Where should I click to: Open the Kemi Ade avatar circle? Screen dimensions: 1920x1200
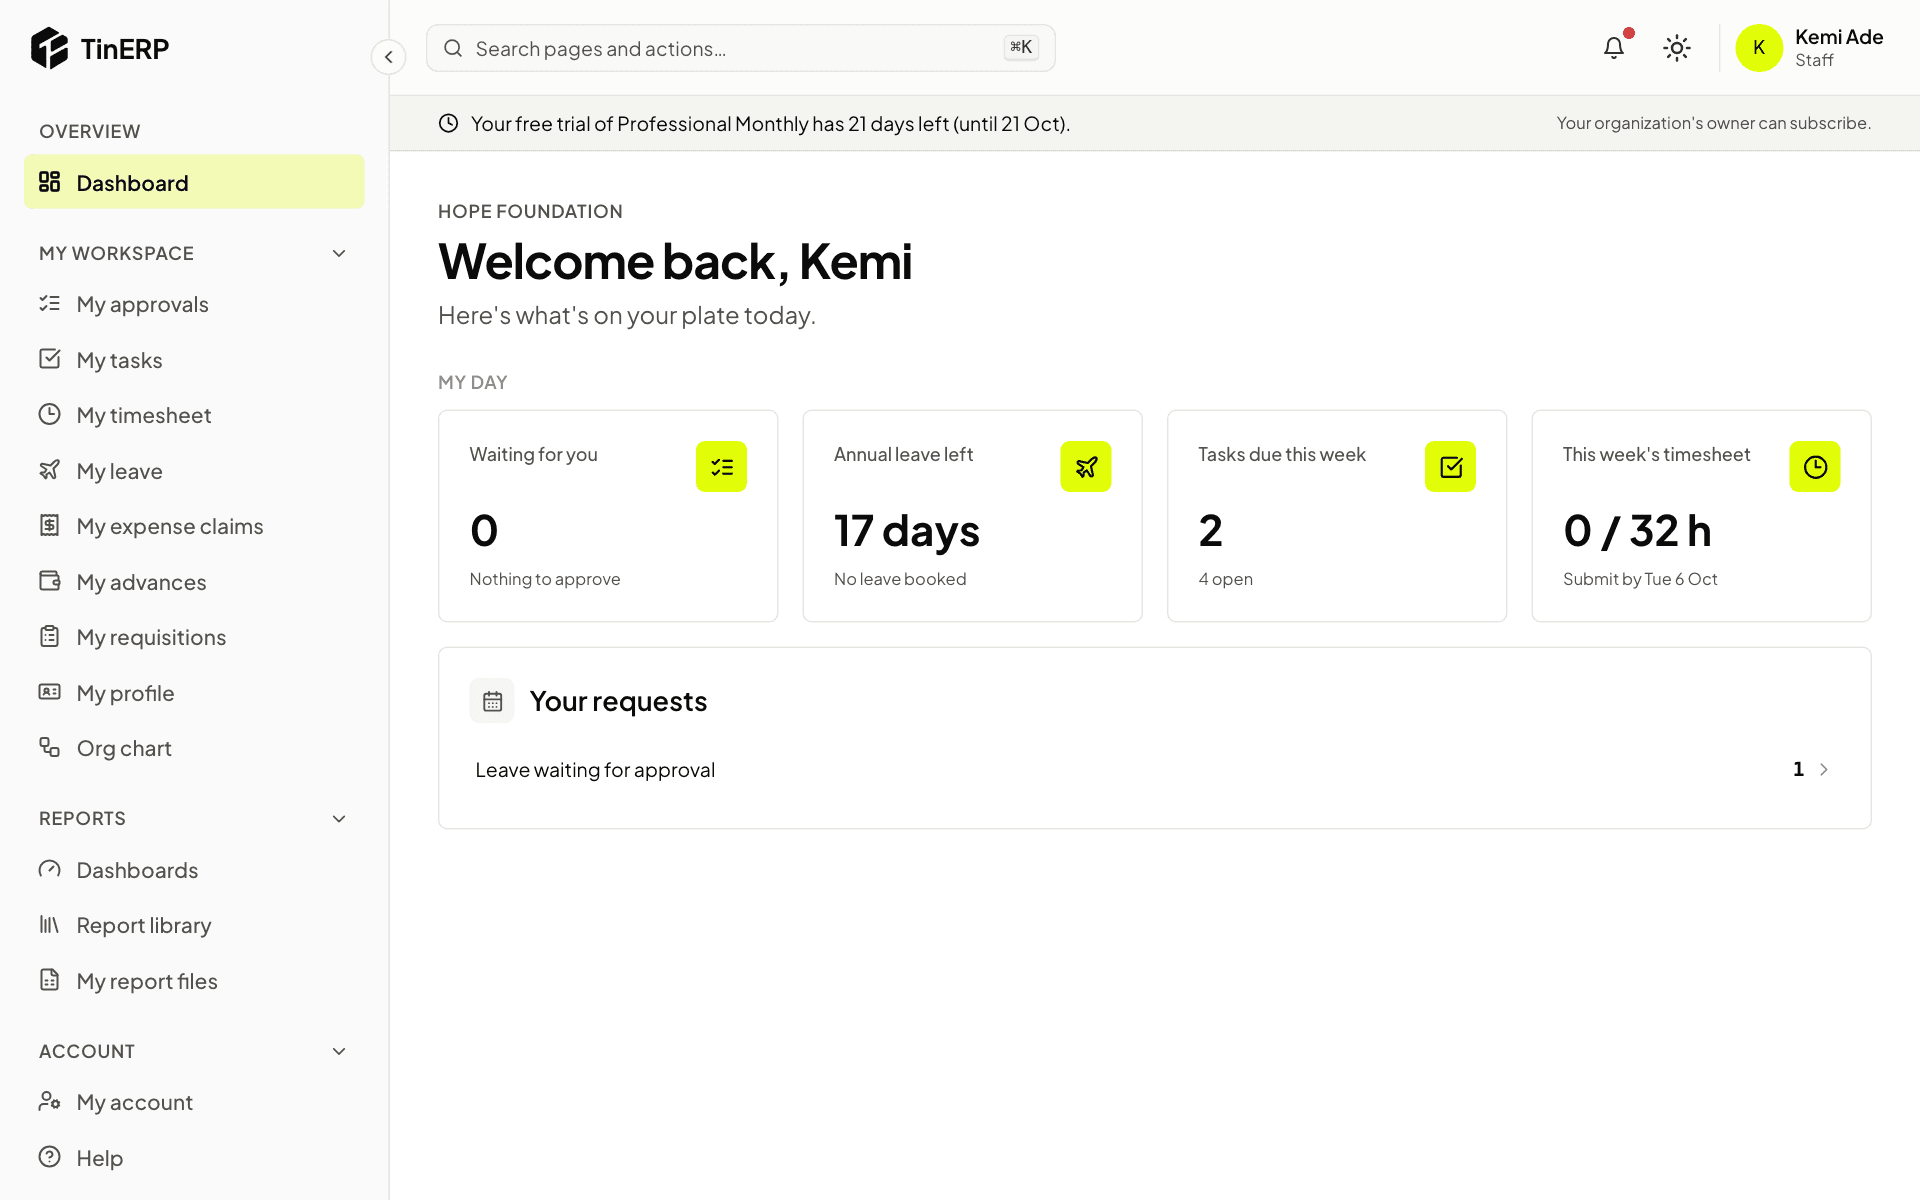pyautogui.click(x=1759, y=48)
